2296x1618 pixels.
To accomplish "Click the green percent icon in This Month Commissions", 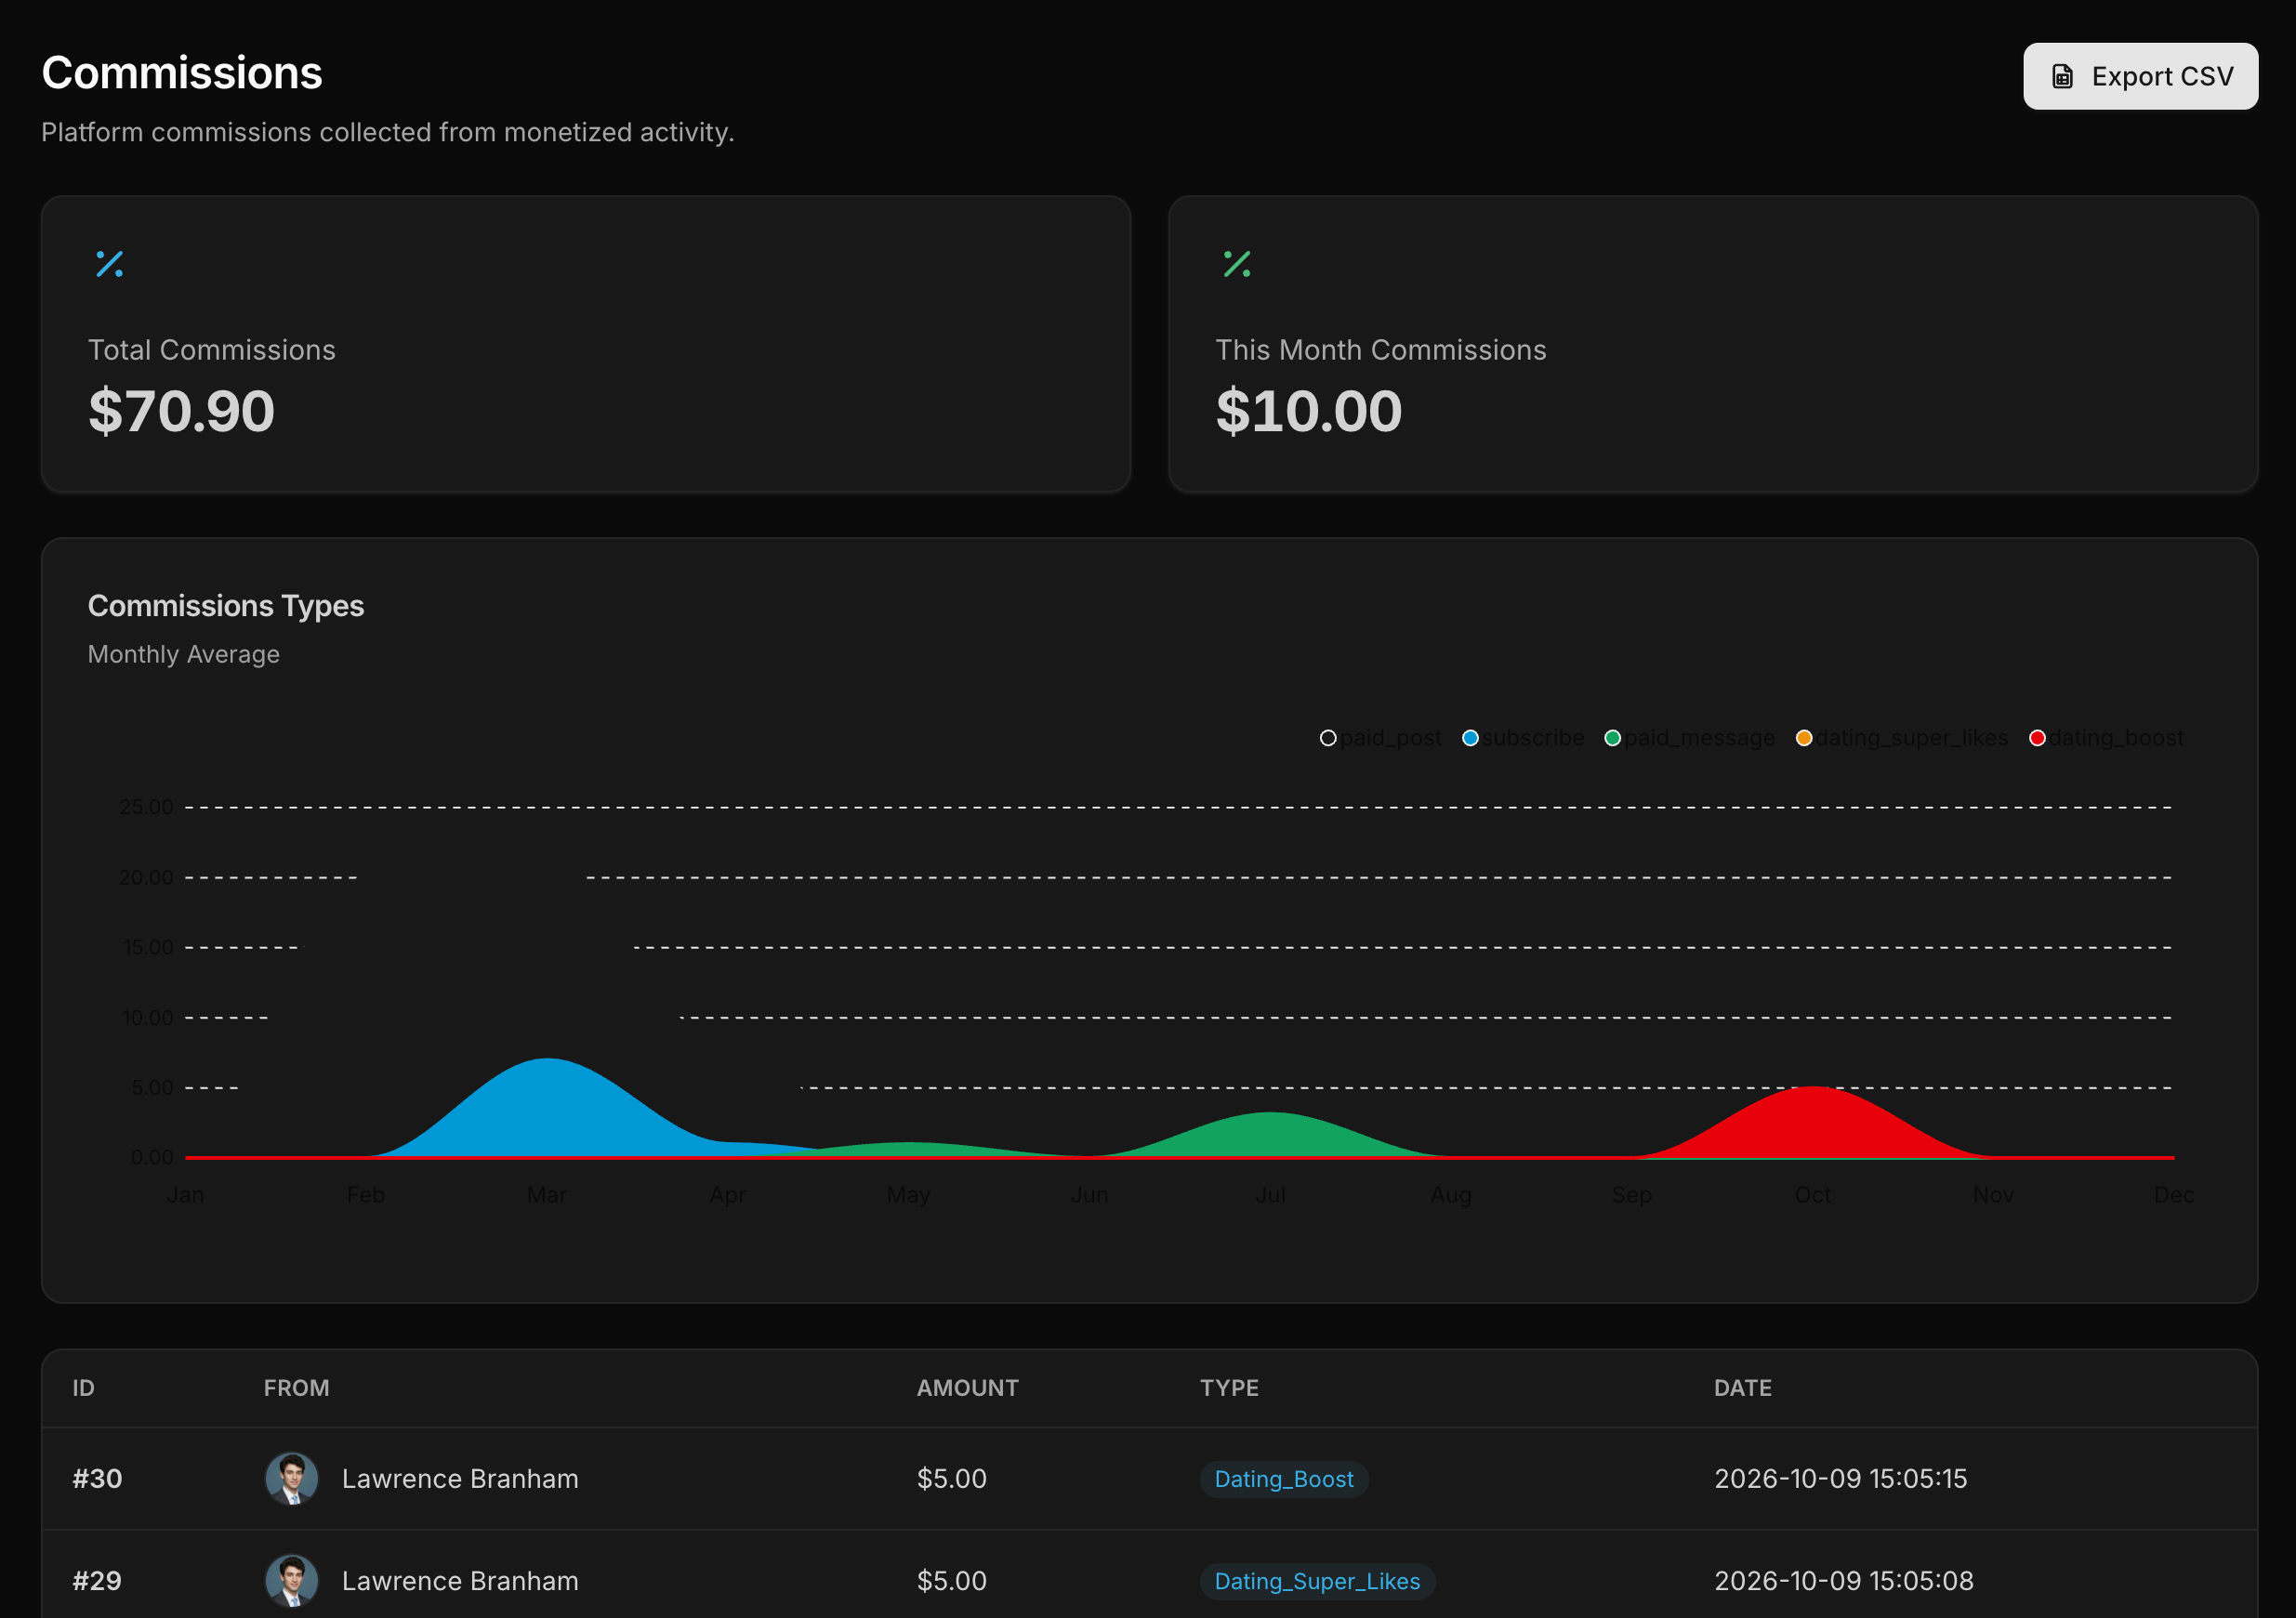I will [x=1237, y=264].
